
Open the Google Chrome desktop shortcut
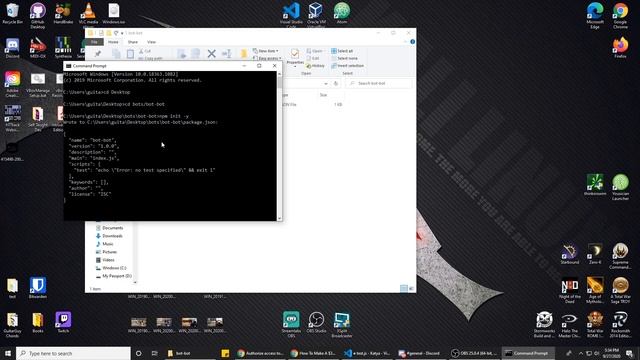point(620,16)
